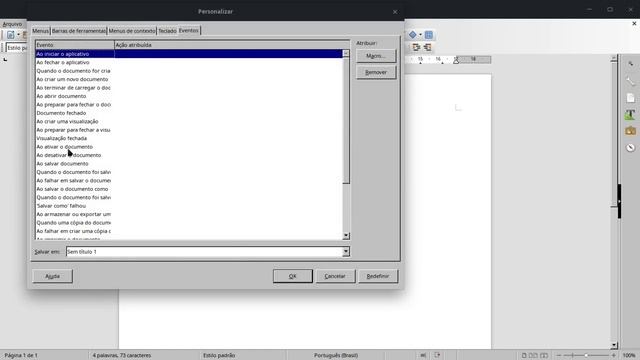
Task: Select event 'Ao criar uma visualização'
Action: [x=189, y=122]
